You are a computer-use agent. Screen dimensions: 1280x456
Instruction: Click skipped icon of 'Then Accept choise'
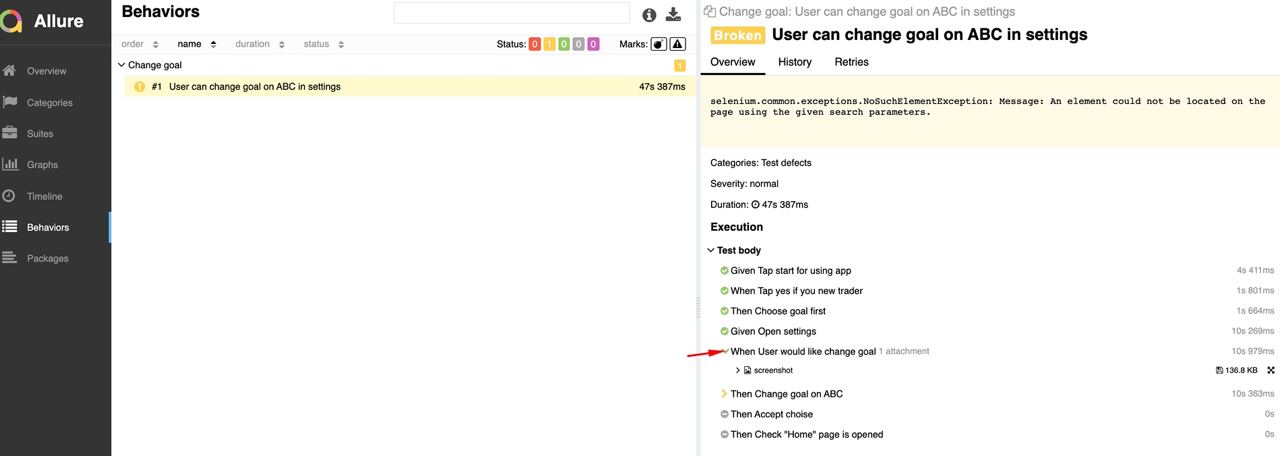click(x=725, y=414)
